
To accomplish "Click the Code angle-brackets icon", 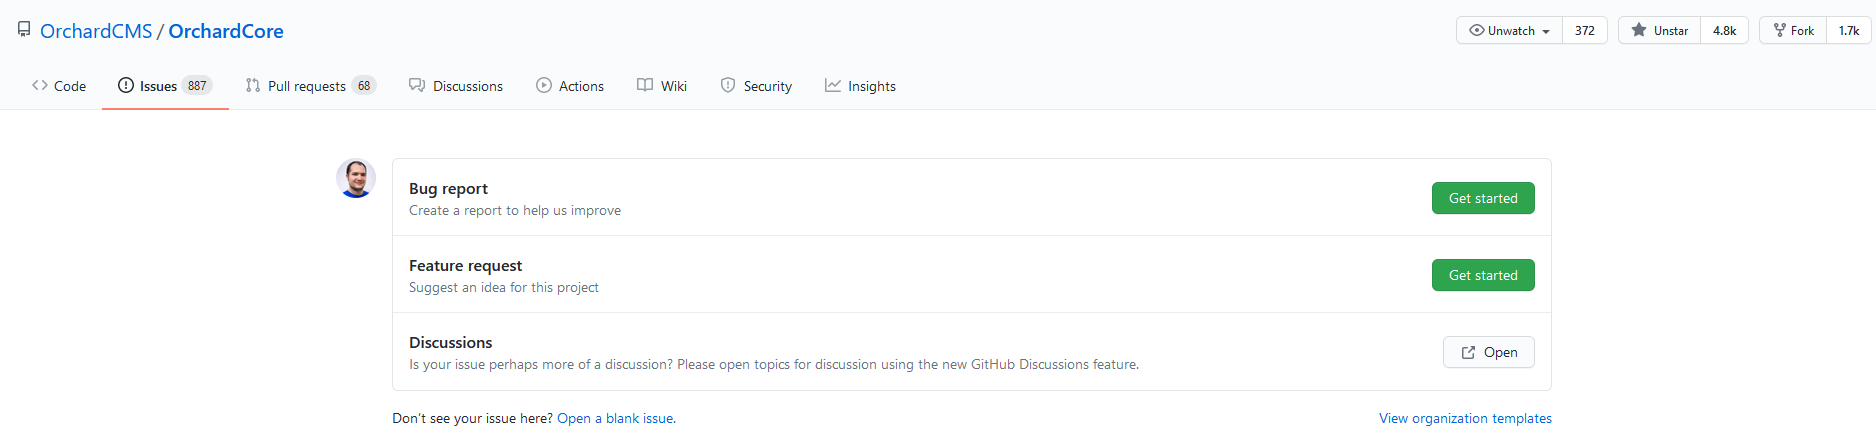I will click(x=40, y=85).
